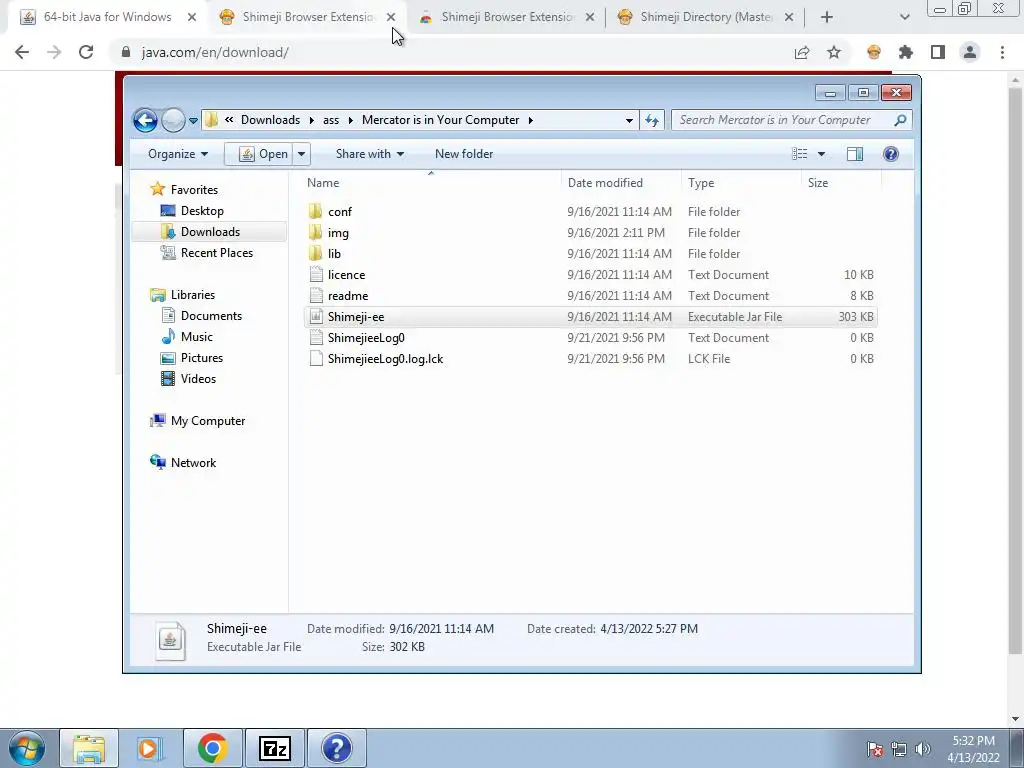1024x768 pixels.
Task: Click the Chrome back arrow
Action: 22,52
